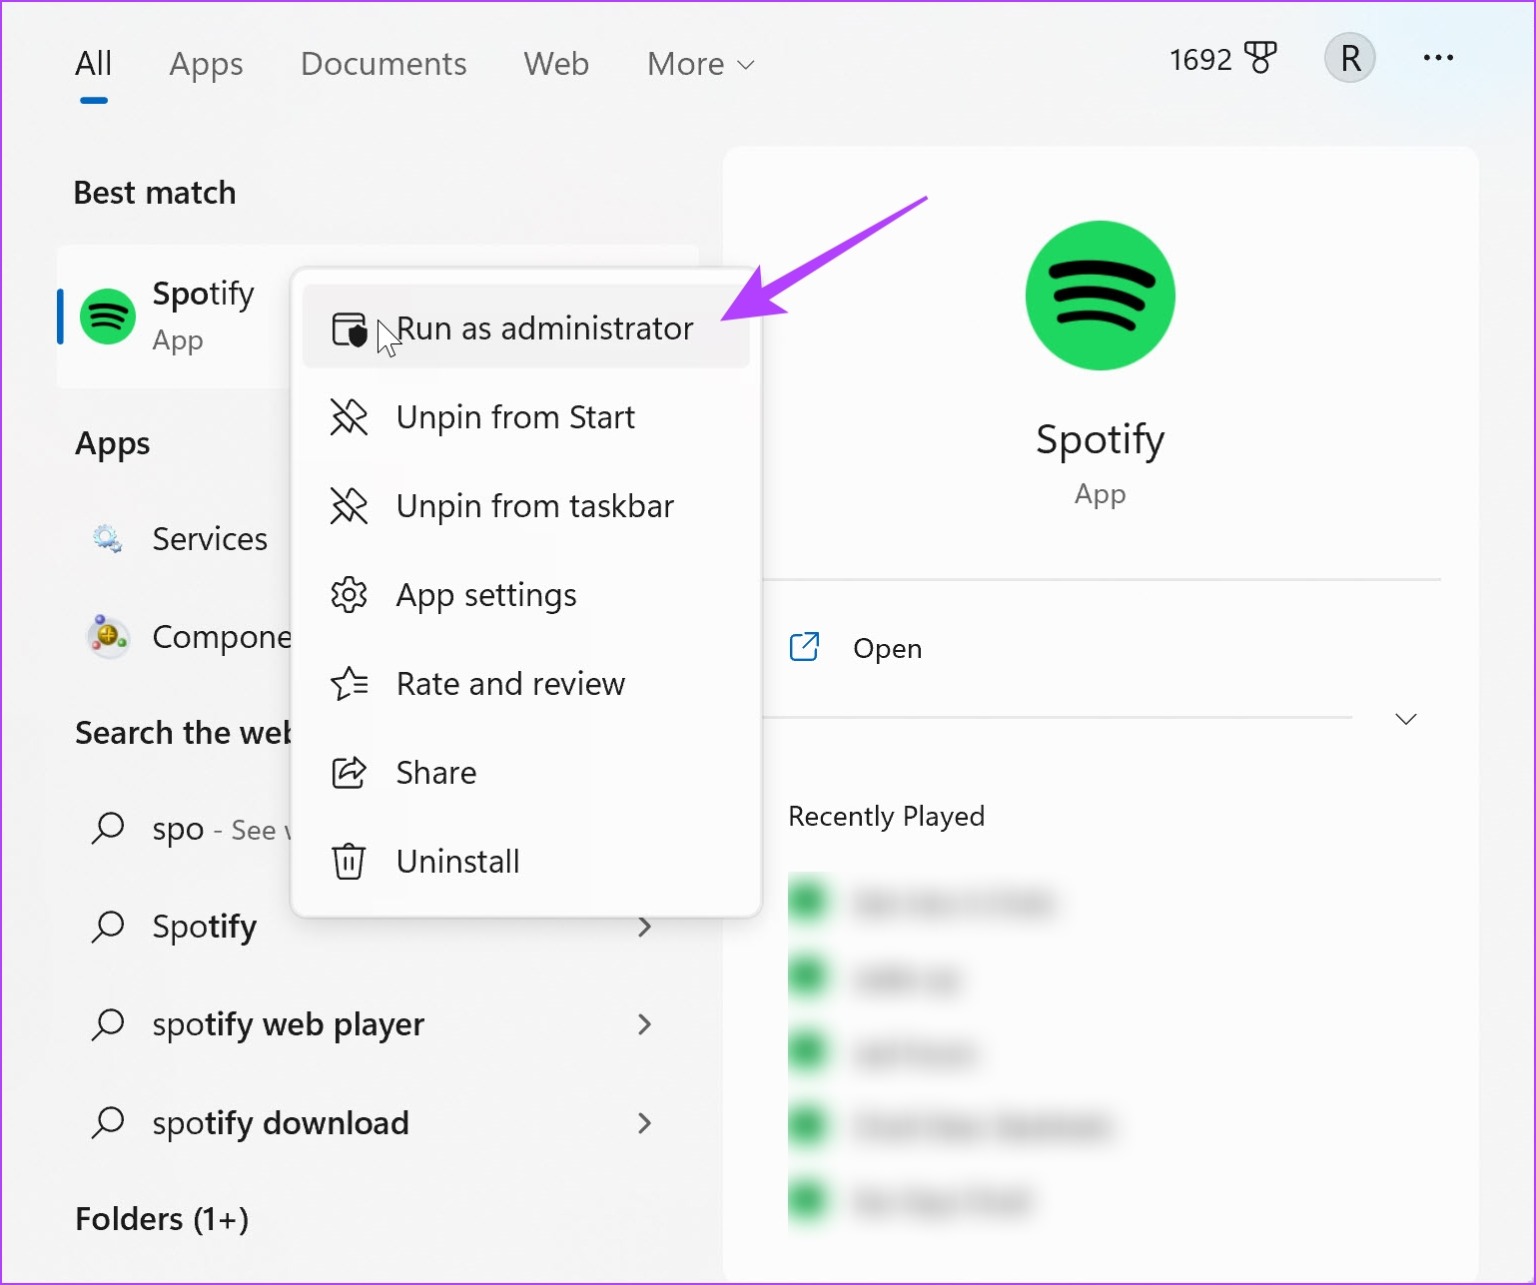Click the Rate and review star icon
Viewport: 1536px width, 1285px height.
pos(347,683)
